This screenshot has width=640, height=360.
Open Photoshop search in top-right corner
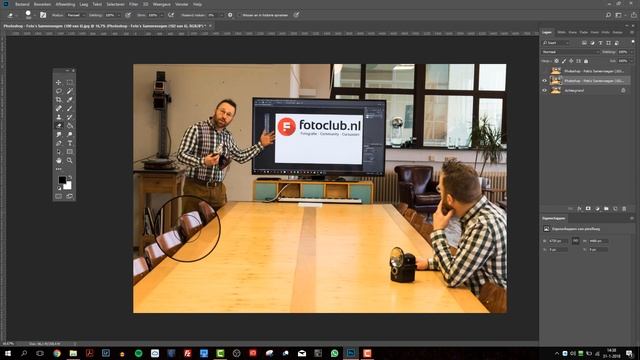tap(608, 15)
